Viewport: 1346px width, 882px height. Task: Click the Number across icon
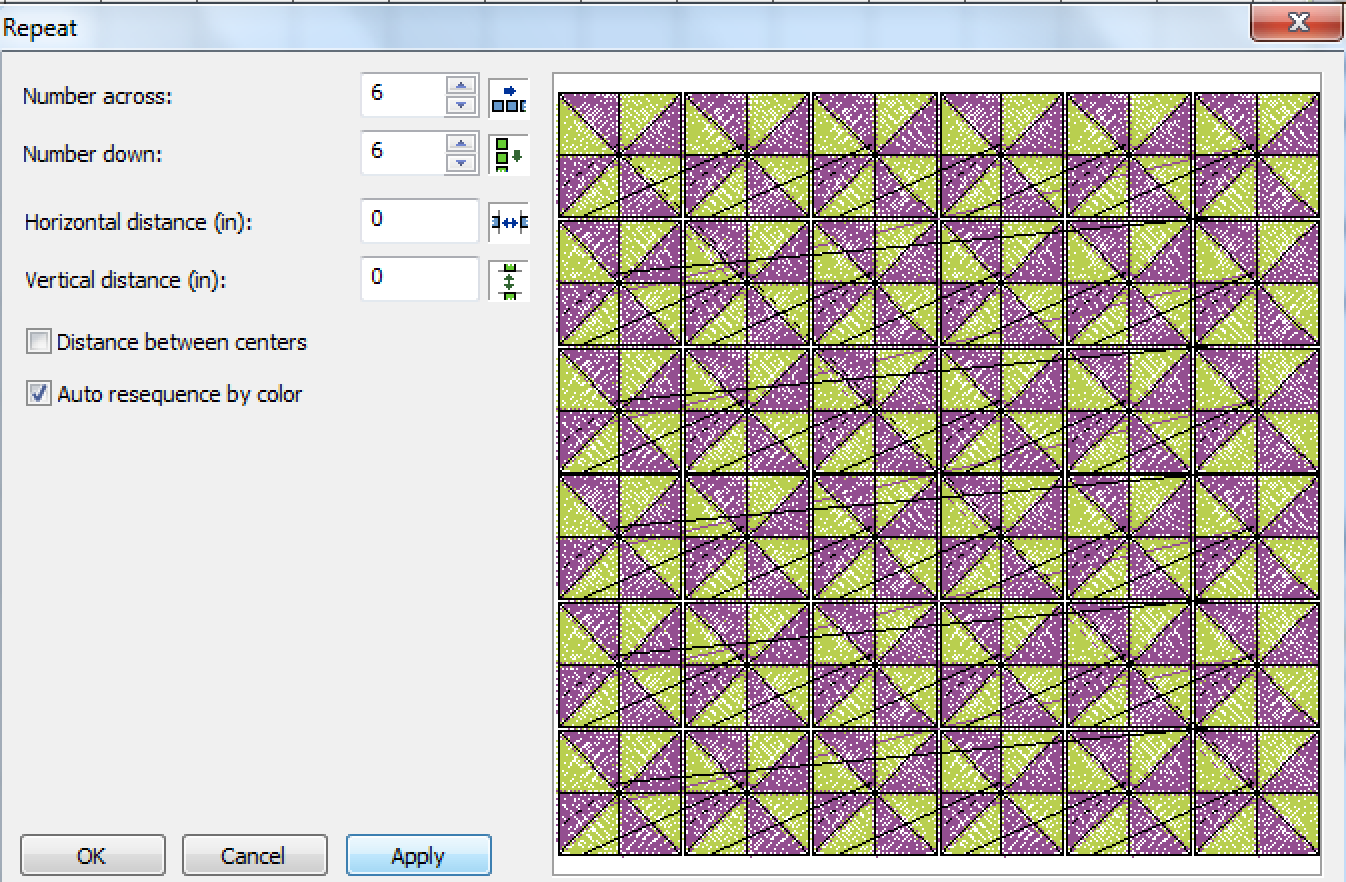pyautogui.click(x=509, y=97)
